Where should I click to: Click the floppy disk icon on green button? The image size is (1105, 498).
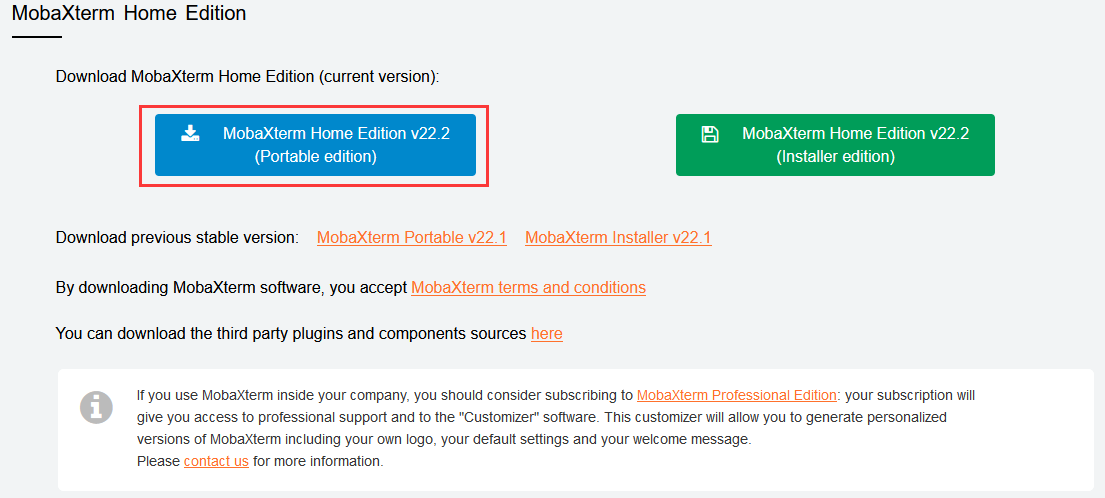coord(710,134)
